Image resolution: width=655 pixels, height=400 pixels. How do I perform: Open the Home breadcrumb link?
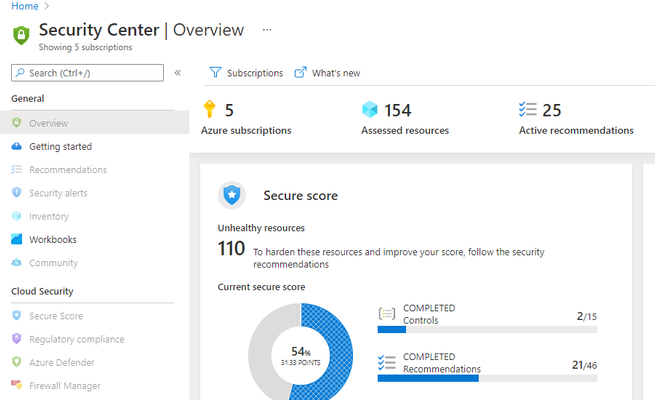25,6
